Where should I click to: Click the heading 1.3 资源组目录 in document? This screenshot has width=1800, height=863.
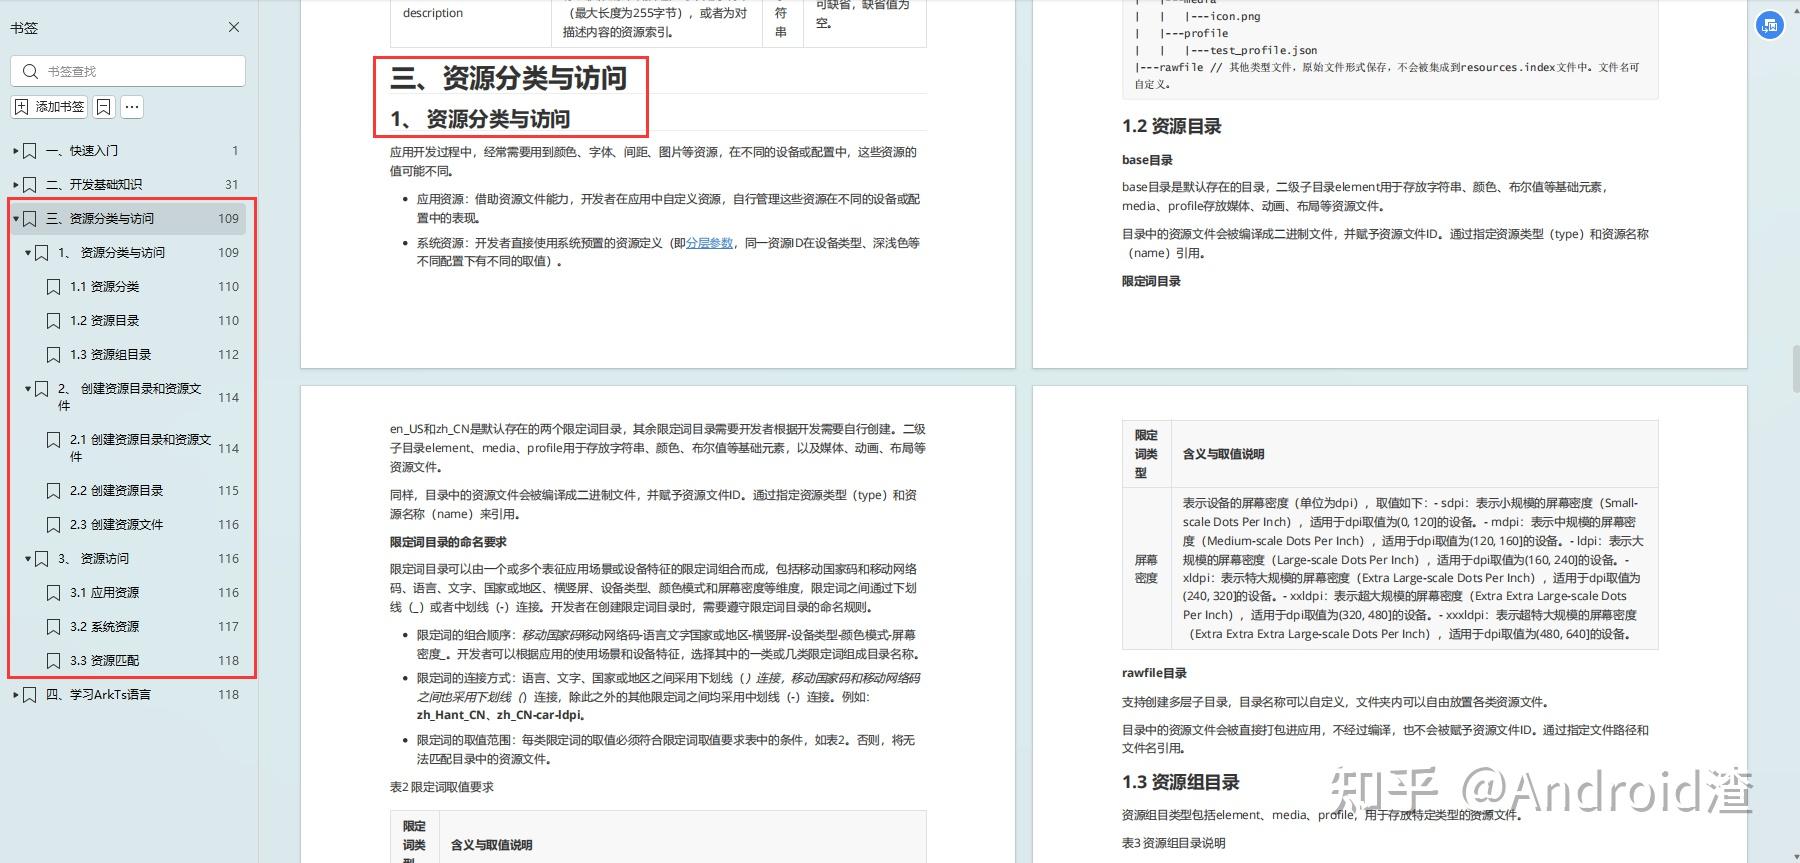pos(1180,783)
